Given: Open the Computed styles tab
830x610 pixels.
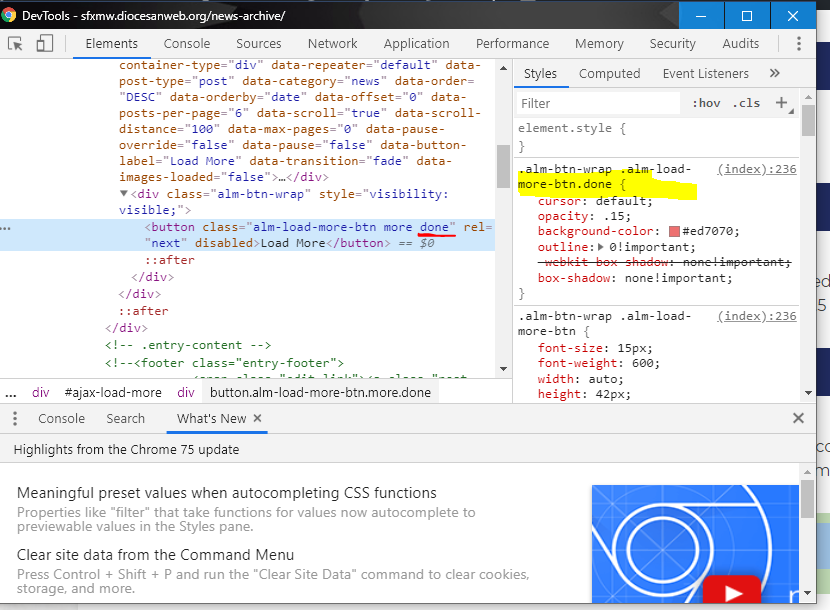Looking at the screenshot, I should click(609, 74).
